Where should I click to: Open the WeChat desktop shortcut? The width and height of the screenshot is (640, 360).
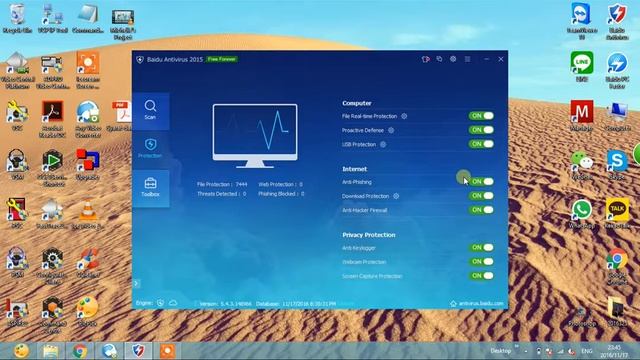click(x=582, y=165)
